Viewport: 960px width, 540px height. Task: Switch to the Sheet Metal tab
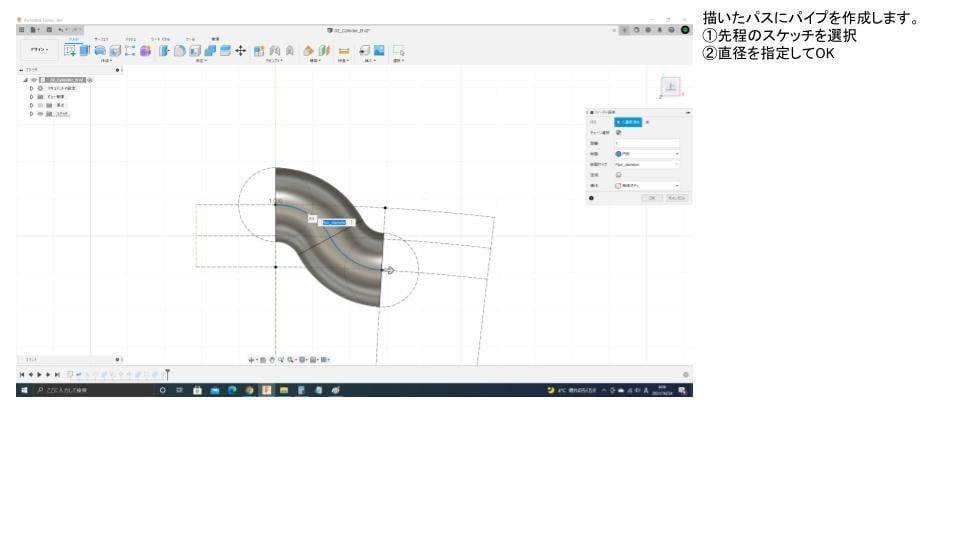tap(160, 39)
